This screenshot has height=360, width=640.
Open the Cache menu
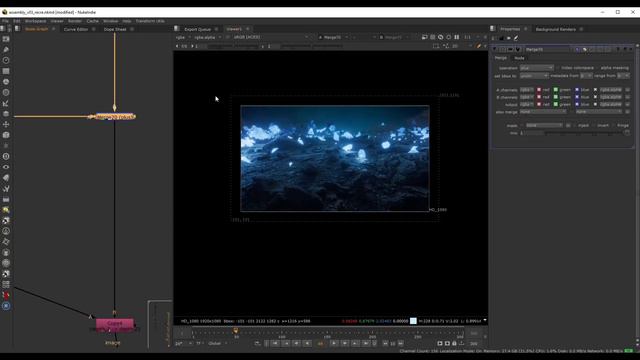pos(93,21)
